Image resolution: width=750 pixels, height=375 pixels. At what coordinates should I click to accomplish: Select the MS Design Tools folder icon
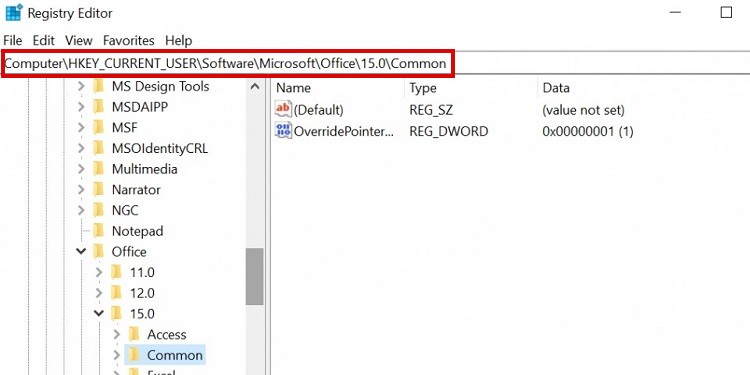click(x=99, y=86)
